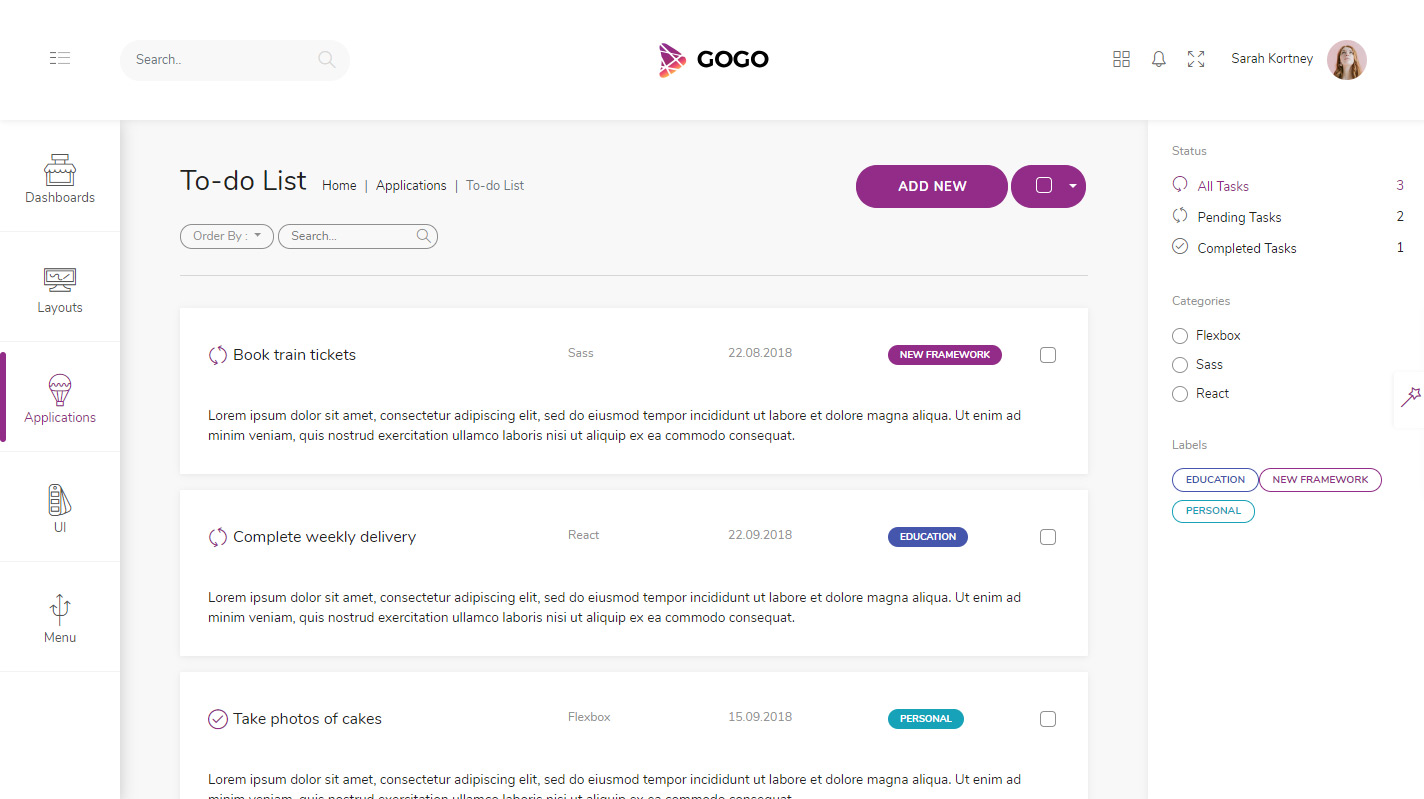Click the hot-air balloon Applications icon
Screen dimensions: 1424x799
59,390
